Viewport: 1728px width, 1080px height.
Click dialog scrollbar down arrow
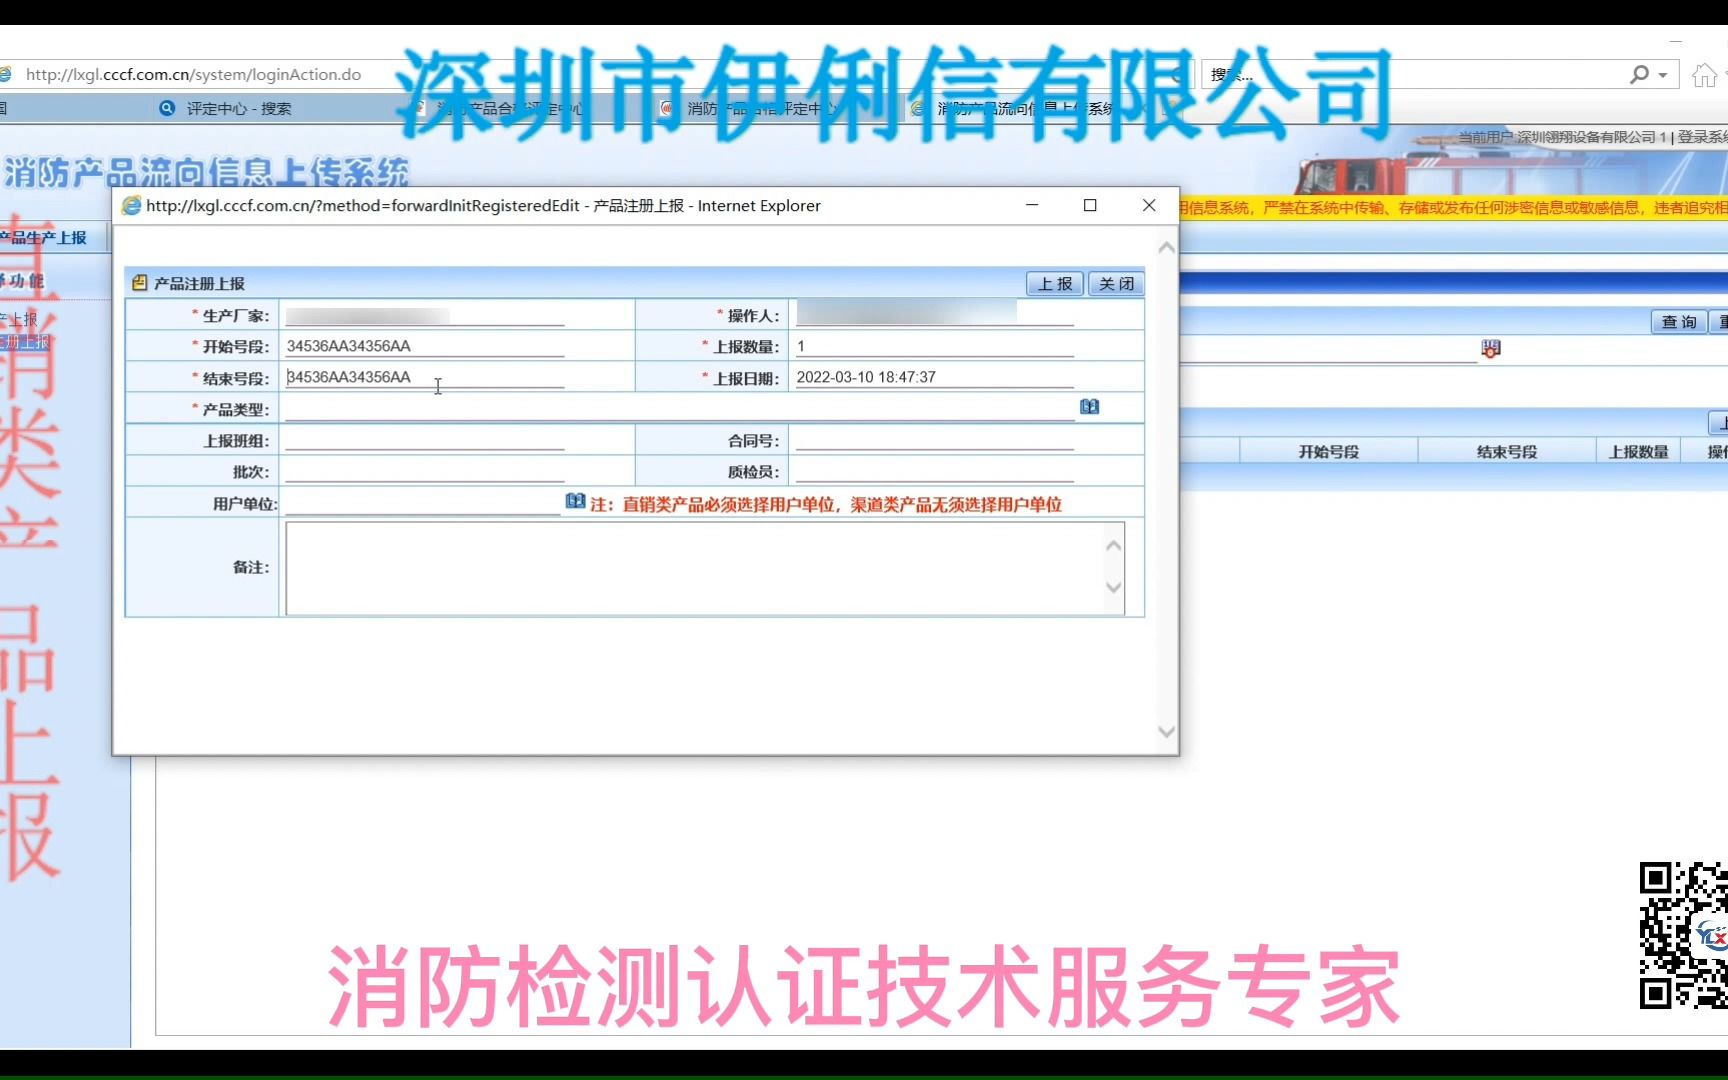1166,732
